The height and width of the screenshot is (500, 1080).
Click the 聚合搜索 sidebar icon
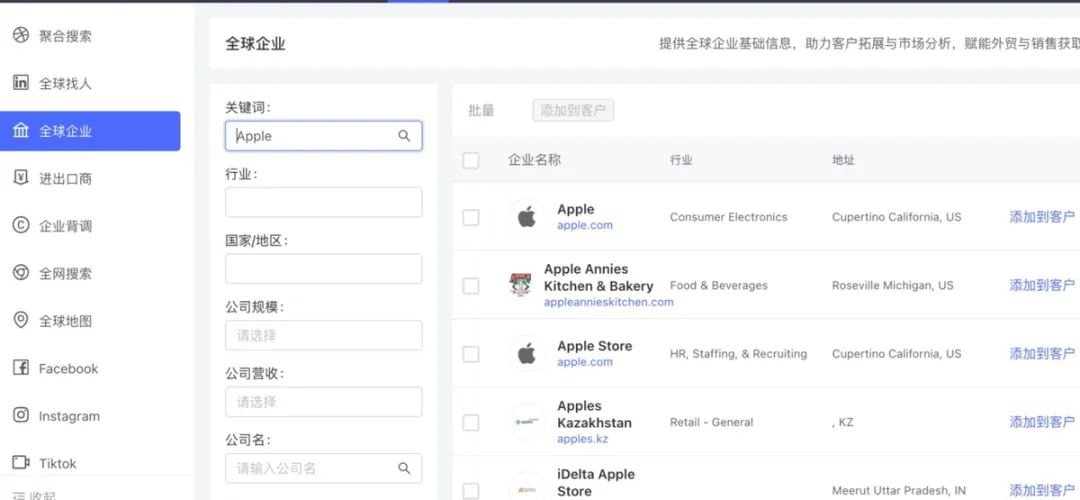[x=20, y=36]
